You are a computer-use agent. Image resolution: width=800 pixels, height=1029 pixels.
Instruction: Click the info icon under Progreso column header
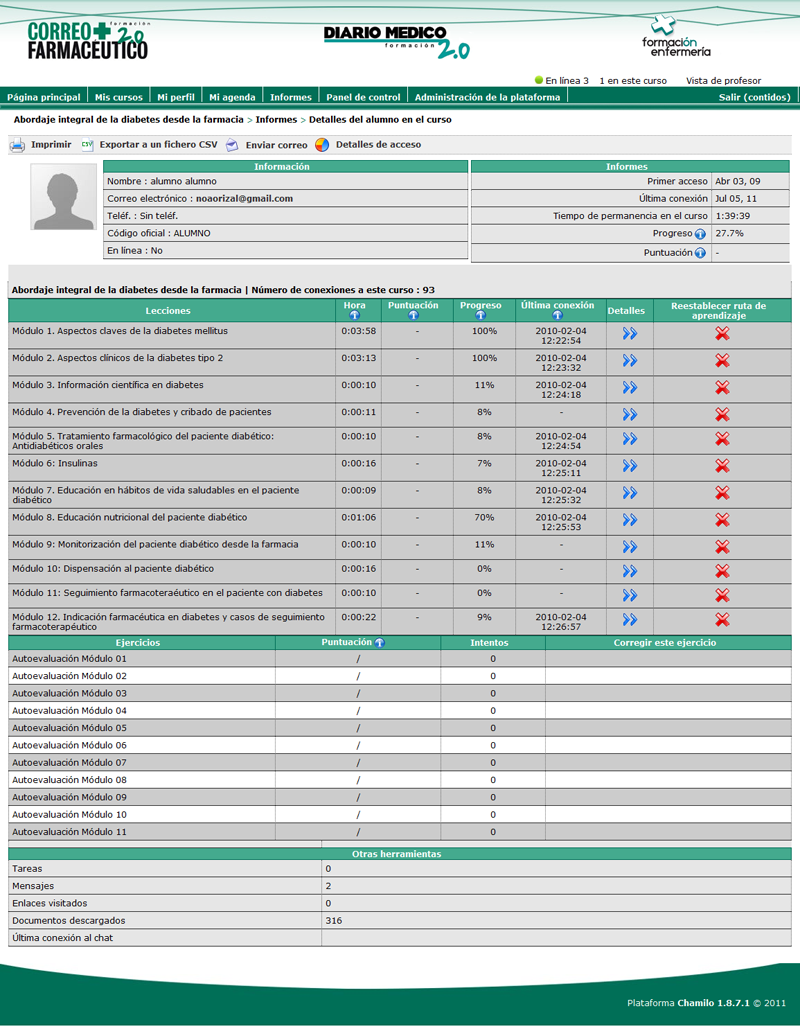(480, 316)
